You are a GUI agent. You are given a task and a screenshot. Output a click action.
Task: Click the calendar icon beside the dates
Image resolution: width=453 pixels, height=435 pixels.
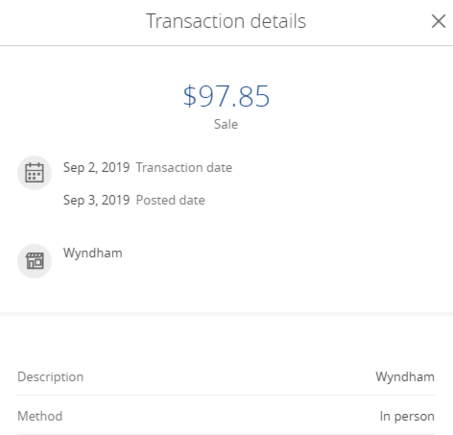[34, 173]
